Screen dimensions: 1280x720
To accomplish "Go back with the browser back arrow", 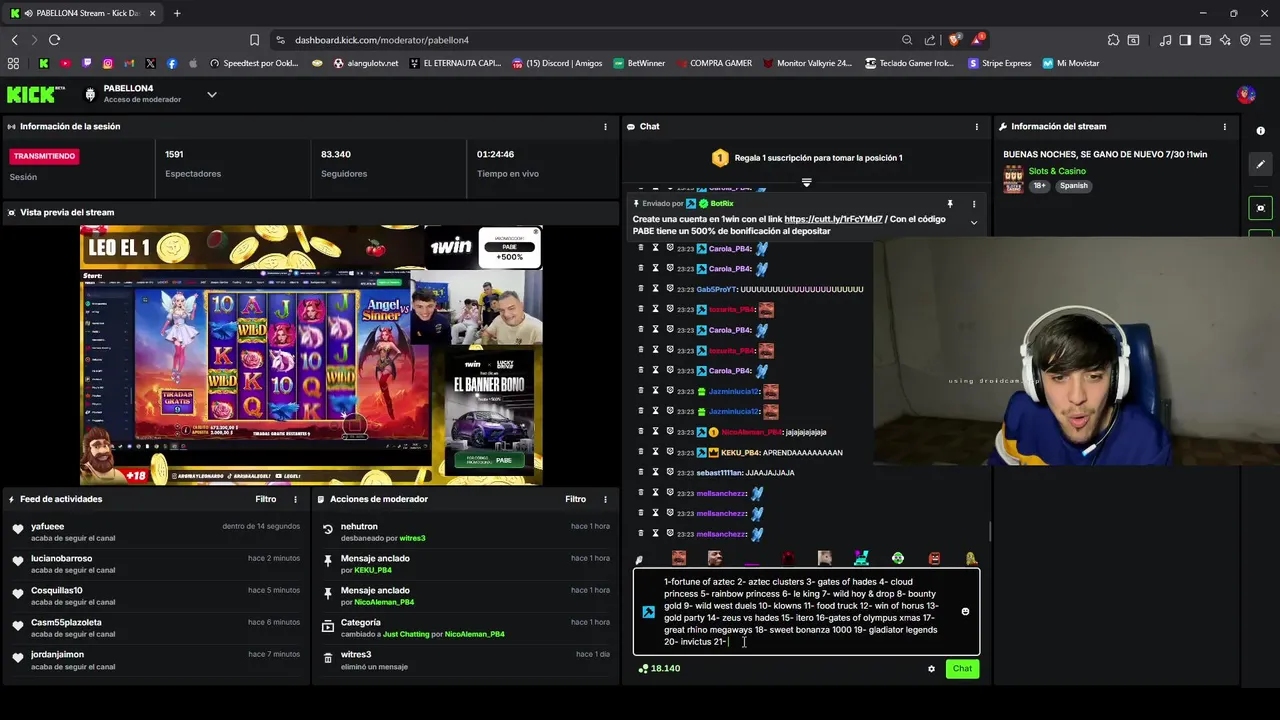I will click(14, 40).
